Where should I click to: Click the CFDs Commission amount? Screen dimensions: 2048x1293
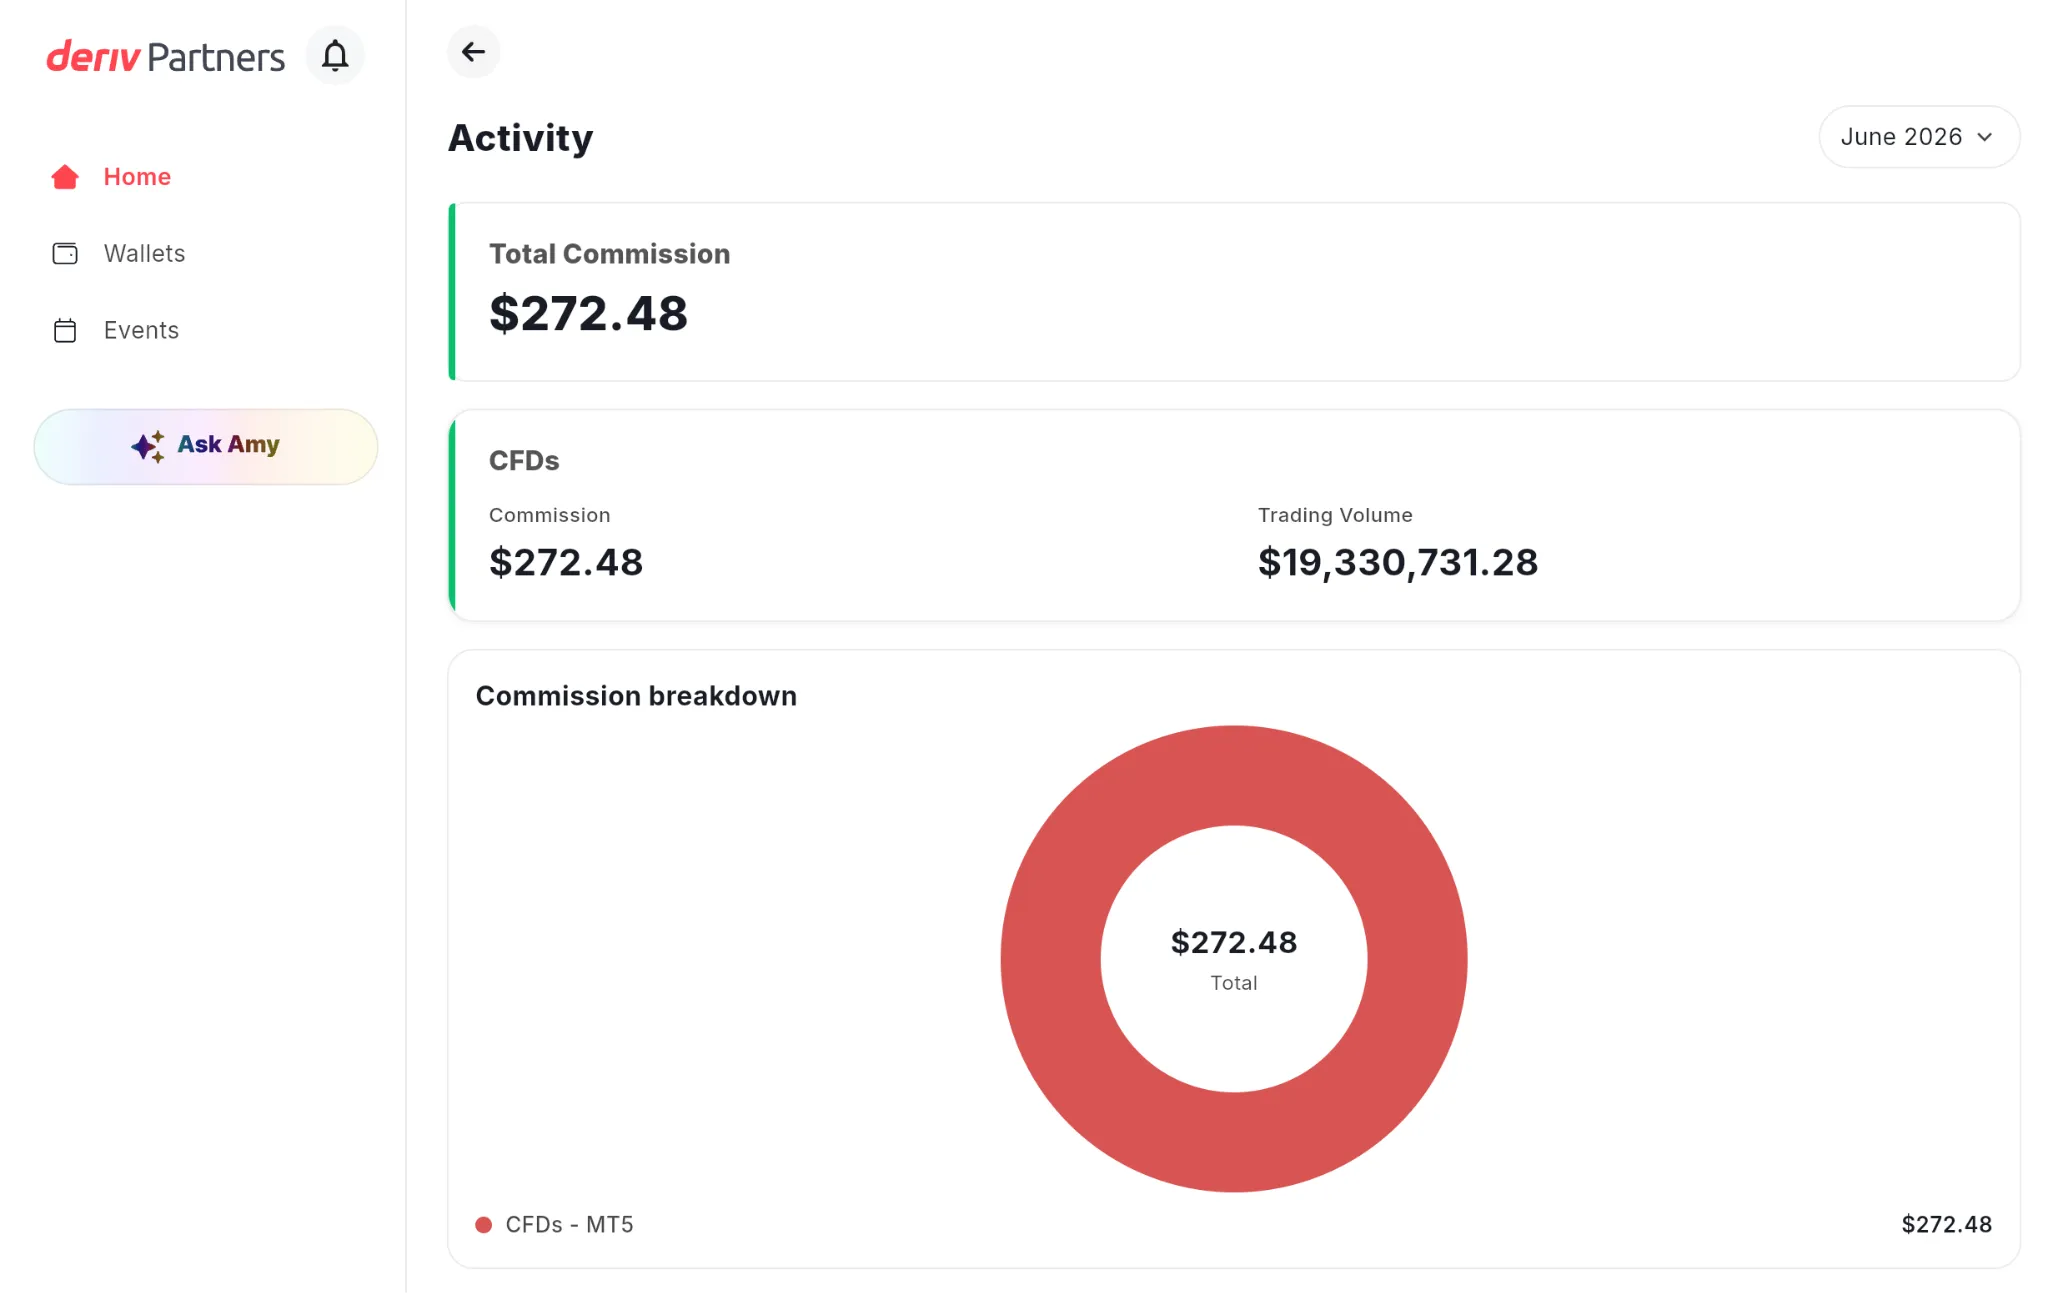[x=566, y=563]
